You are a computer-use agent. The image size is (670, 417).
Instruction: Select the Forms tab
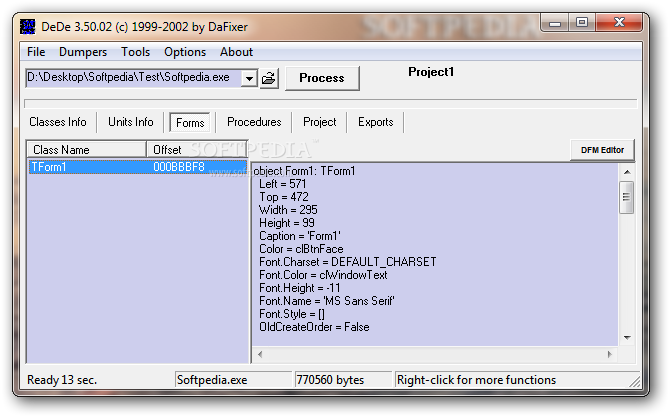click(x=190, y=123)
